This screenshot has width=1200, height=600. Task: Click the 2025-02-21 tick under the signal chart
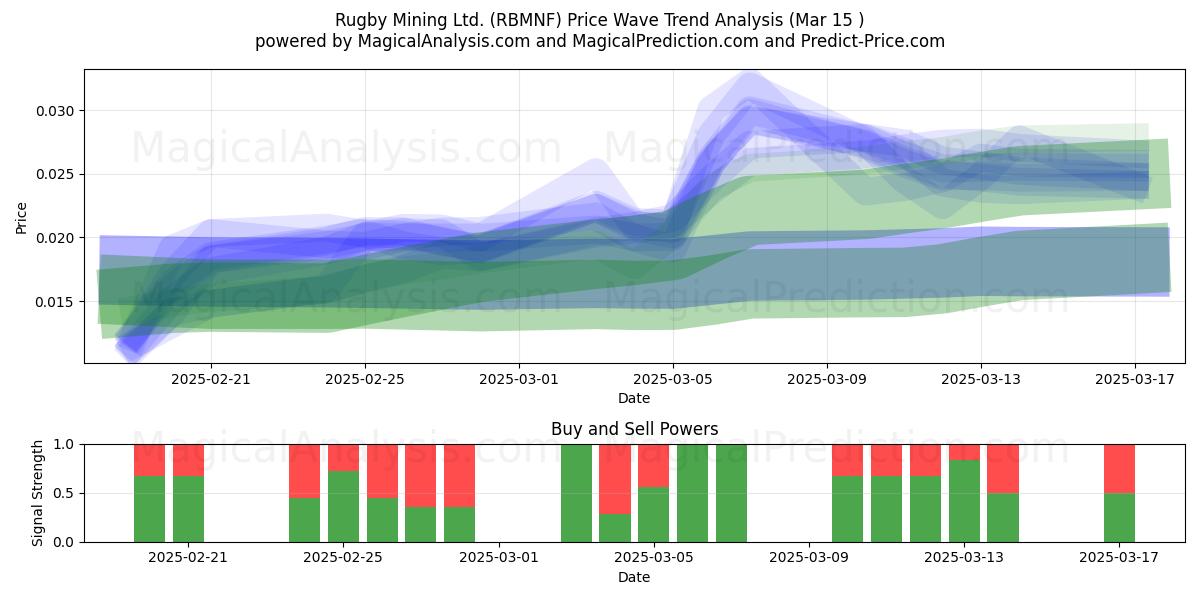pyautogui.click(x=188, y=558)
